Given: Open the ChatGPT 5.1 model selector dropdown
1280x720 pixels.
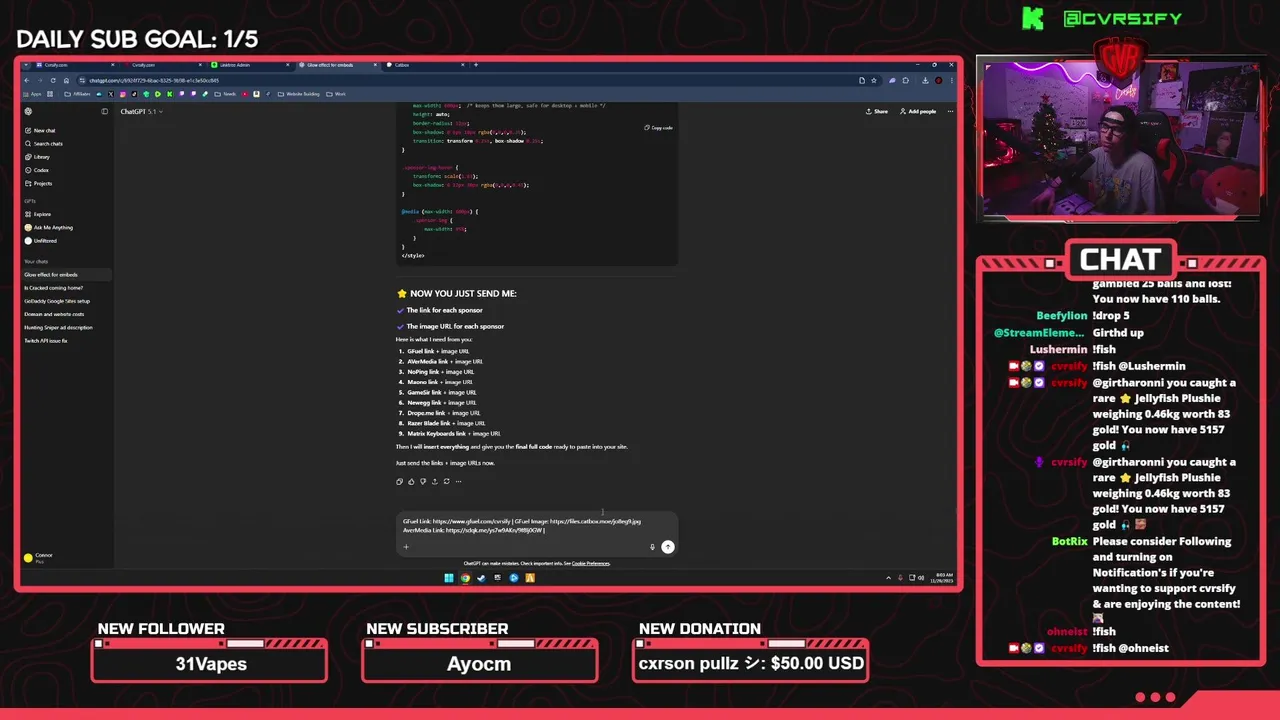Looking at the screenshot, I should 141,111.
